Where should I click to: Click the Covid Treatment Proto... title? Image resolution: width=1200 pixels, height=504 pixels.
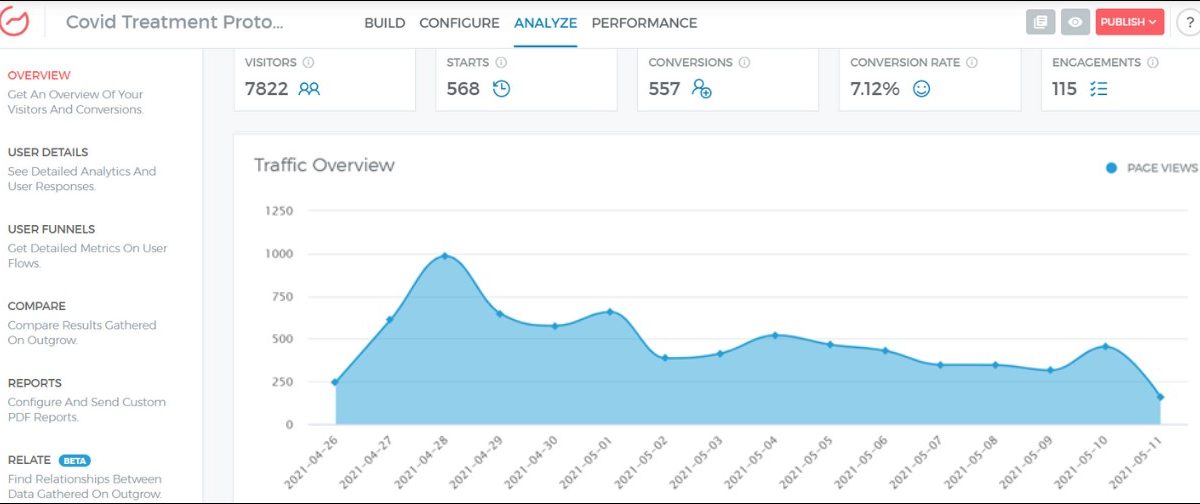[x=174, y=22]
